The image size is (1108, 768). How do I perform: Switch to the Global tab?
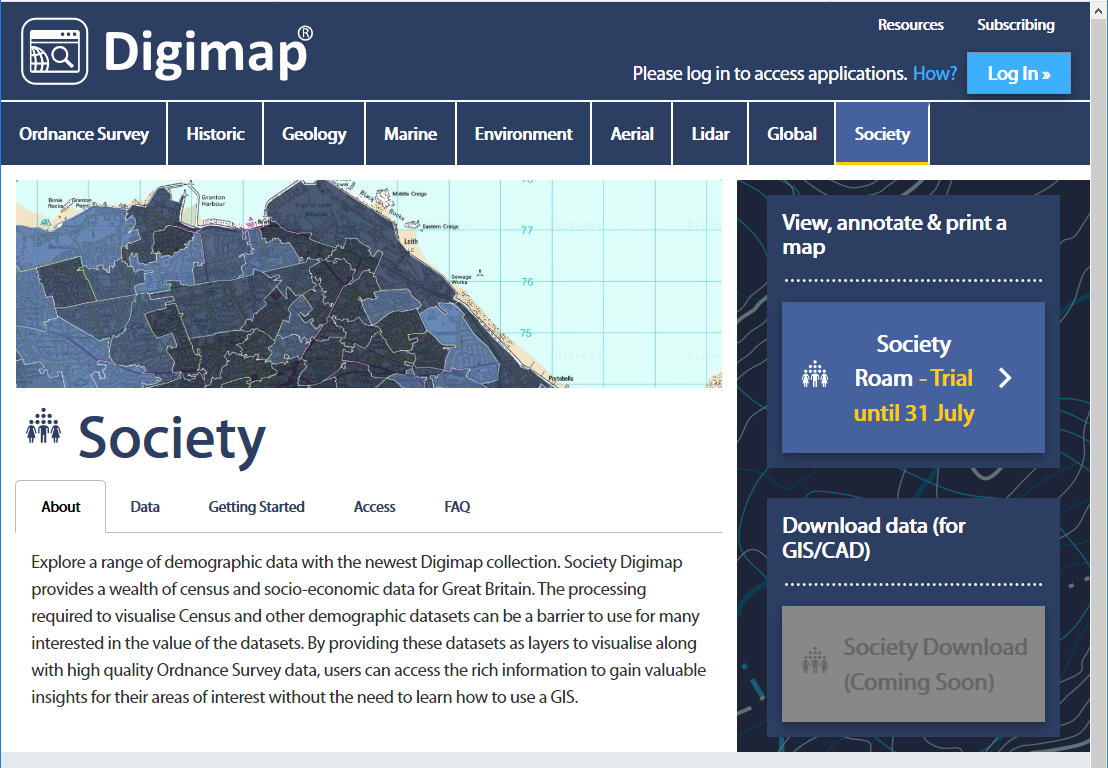coord(792,134)
